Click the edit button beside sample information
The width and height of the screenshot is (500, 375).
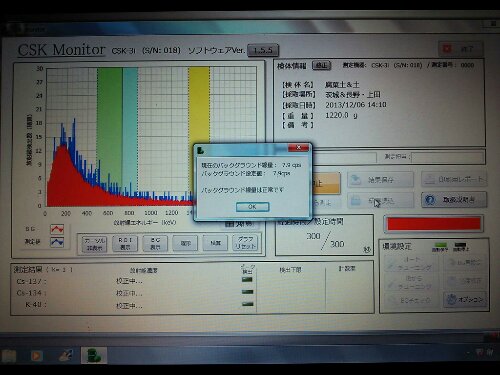click(321, 65)
